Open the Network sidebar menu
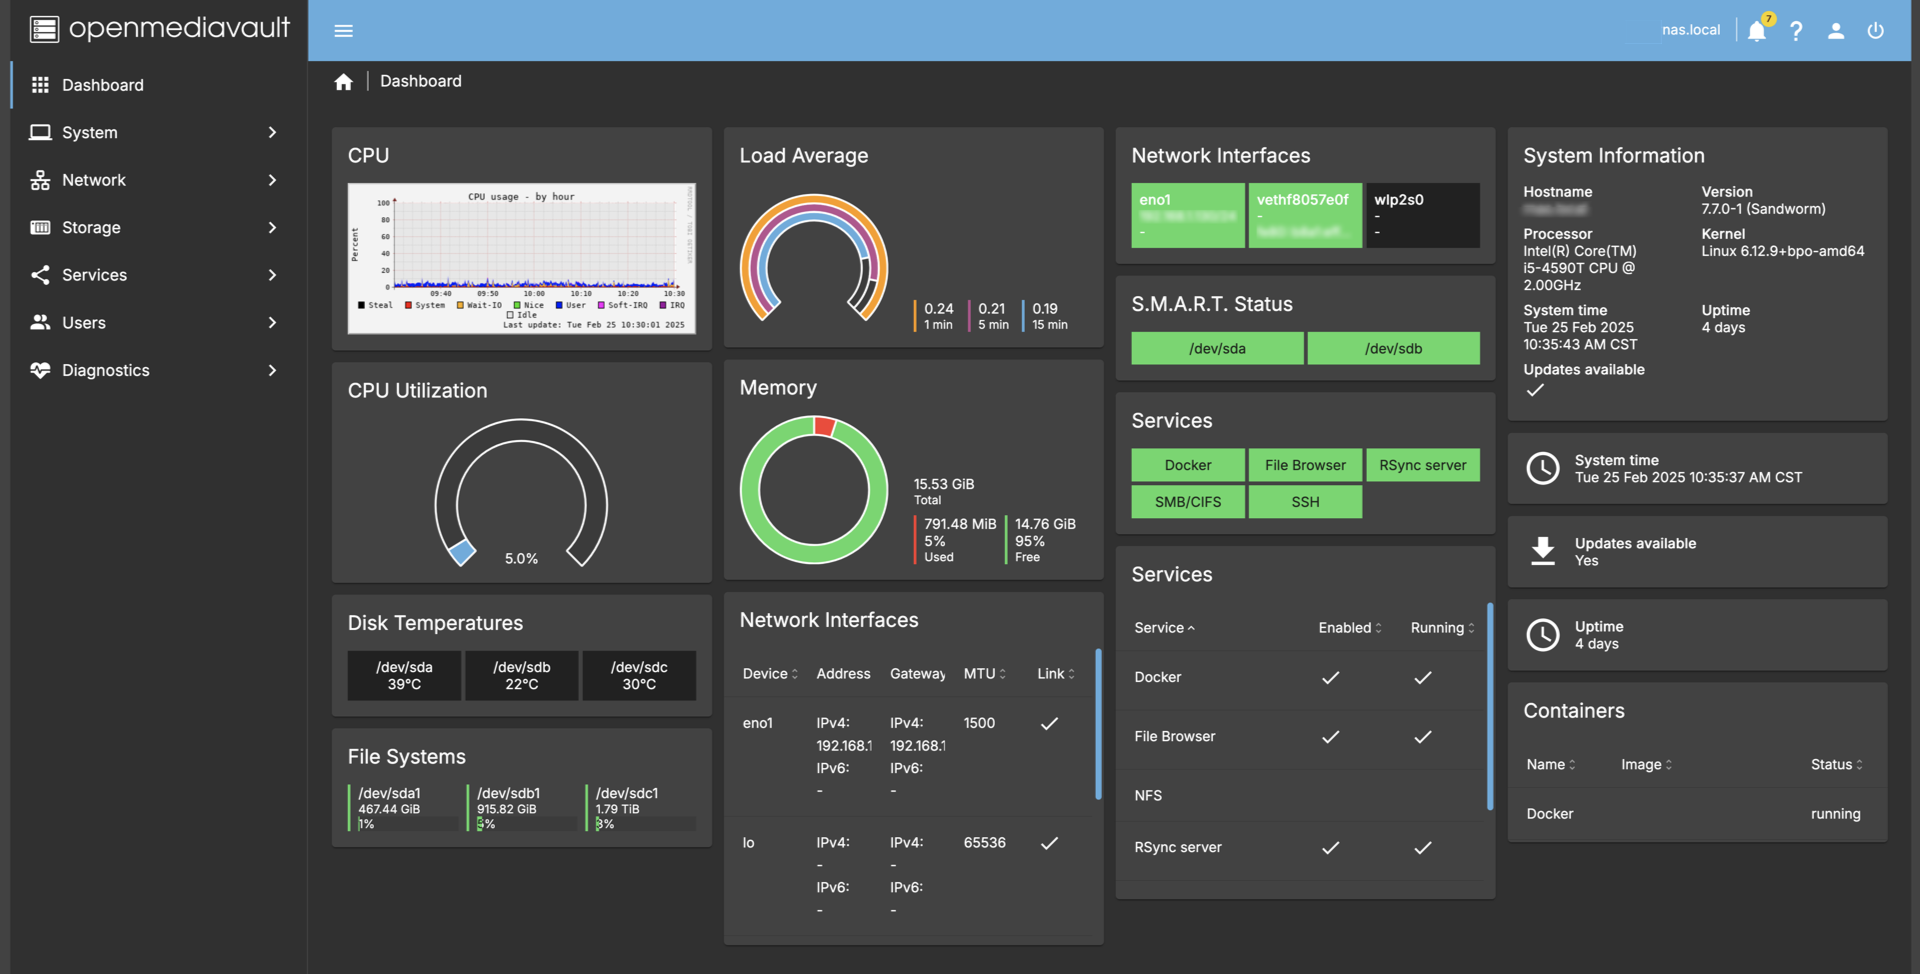This screenshot has width=1920, height=974. (159, 180)
